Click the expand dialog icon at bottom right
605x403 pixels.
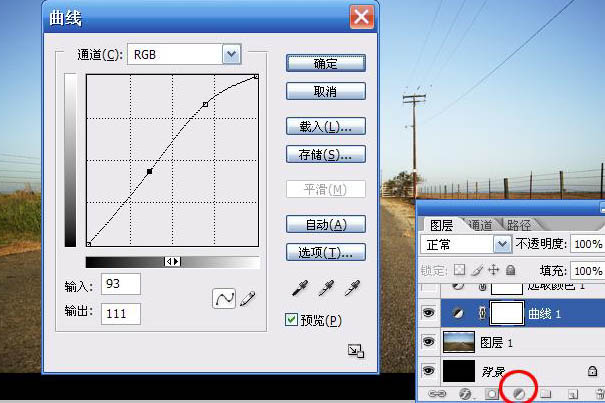tap(355, 350)
